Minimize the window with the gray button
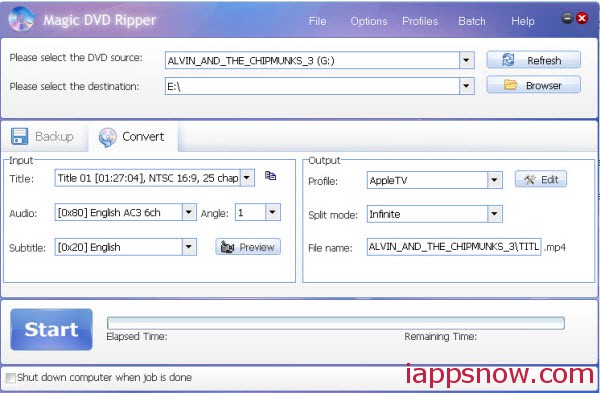 coord(567,18)
